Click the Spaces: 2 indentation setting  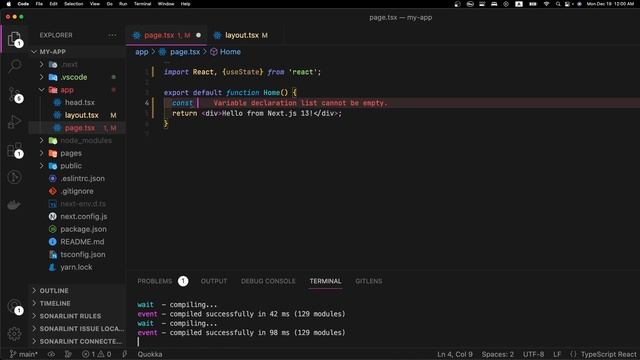pyautogui.click(x=498, y=354)
